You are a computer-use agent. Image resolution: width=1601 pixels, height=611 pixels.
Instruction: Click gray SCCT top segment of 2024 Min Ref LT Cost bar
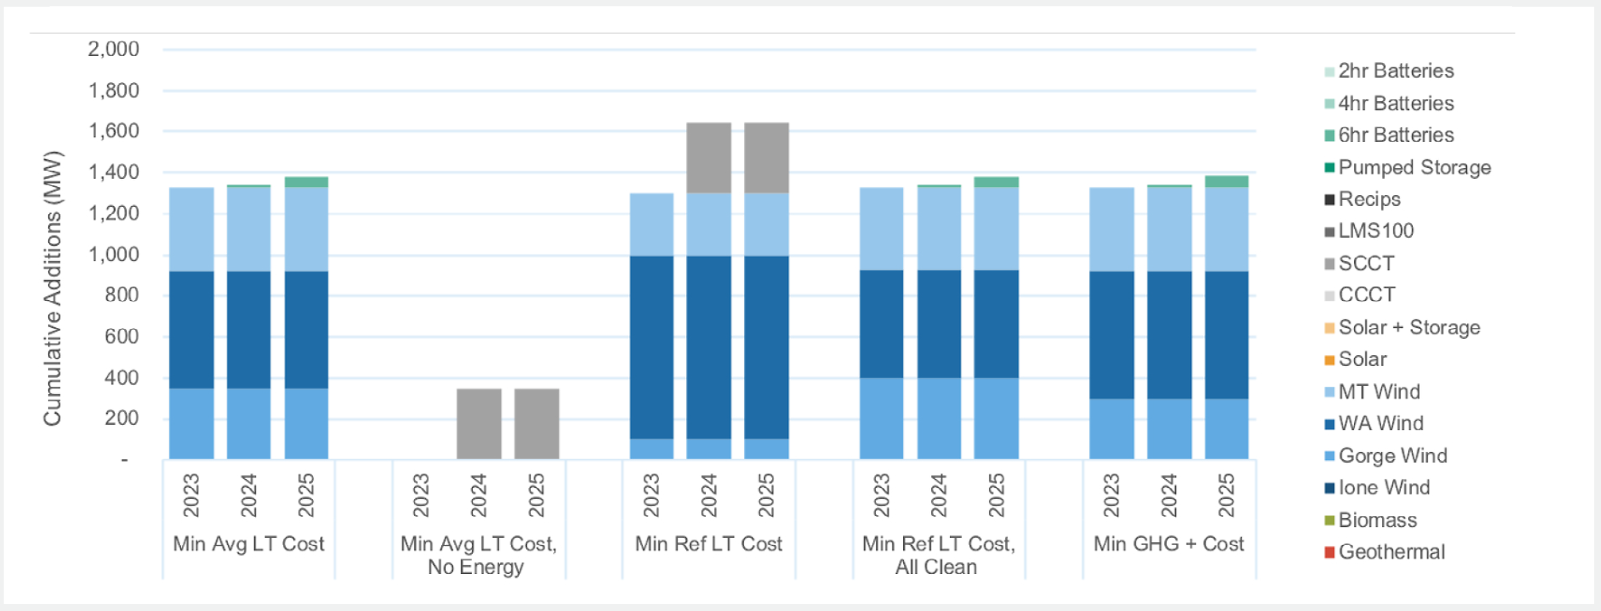coord(709,158)
